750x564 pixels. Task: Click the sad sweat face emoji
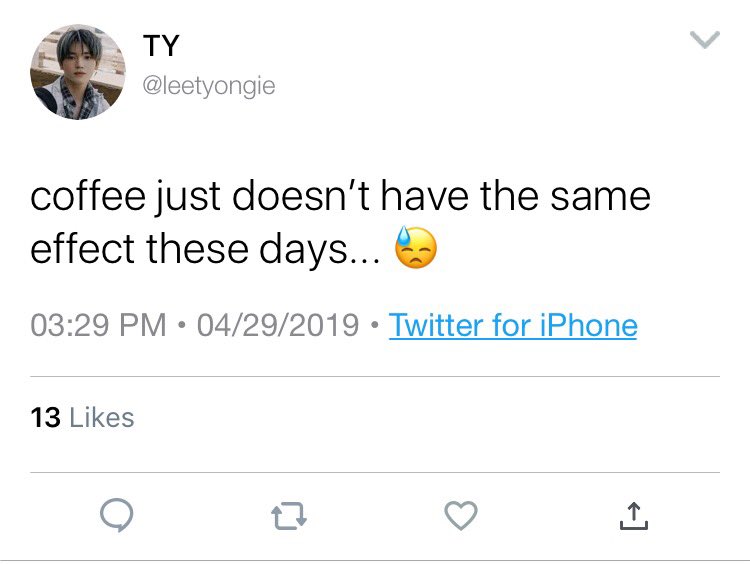(416, 247)
